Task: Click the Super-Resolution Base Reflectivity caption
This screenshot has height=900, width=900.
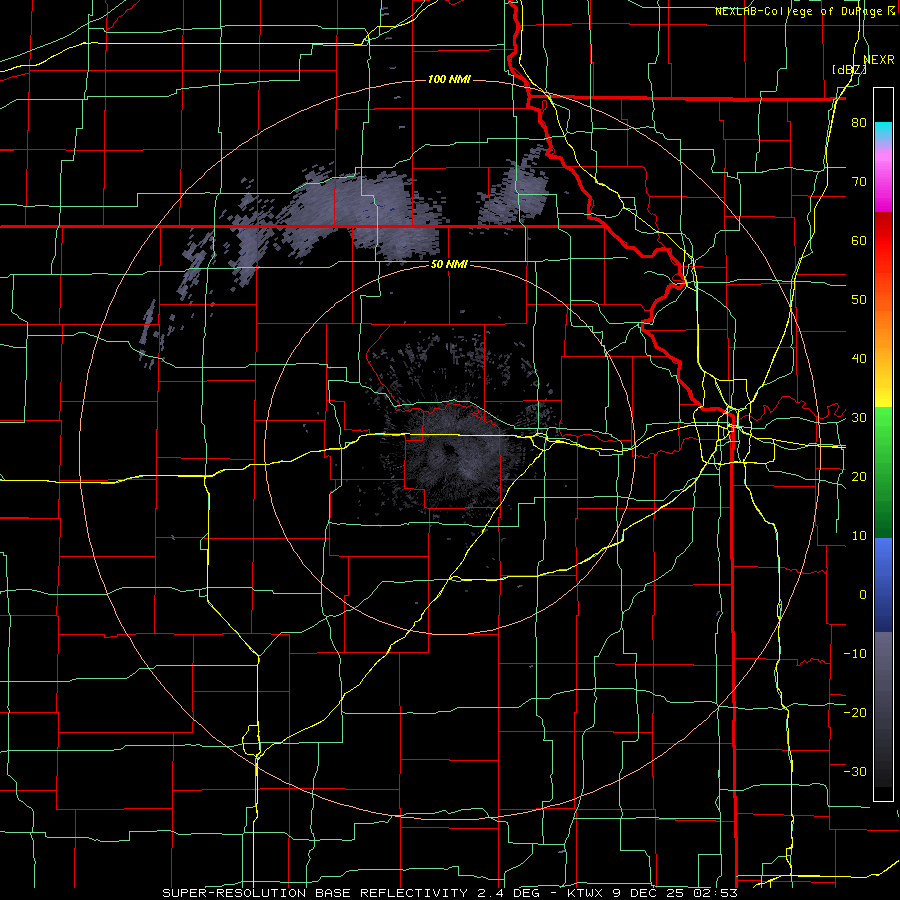Action: pyautogui.click(x=449, y=893)
